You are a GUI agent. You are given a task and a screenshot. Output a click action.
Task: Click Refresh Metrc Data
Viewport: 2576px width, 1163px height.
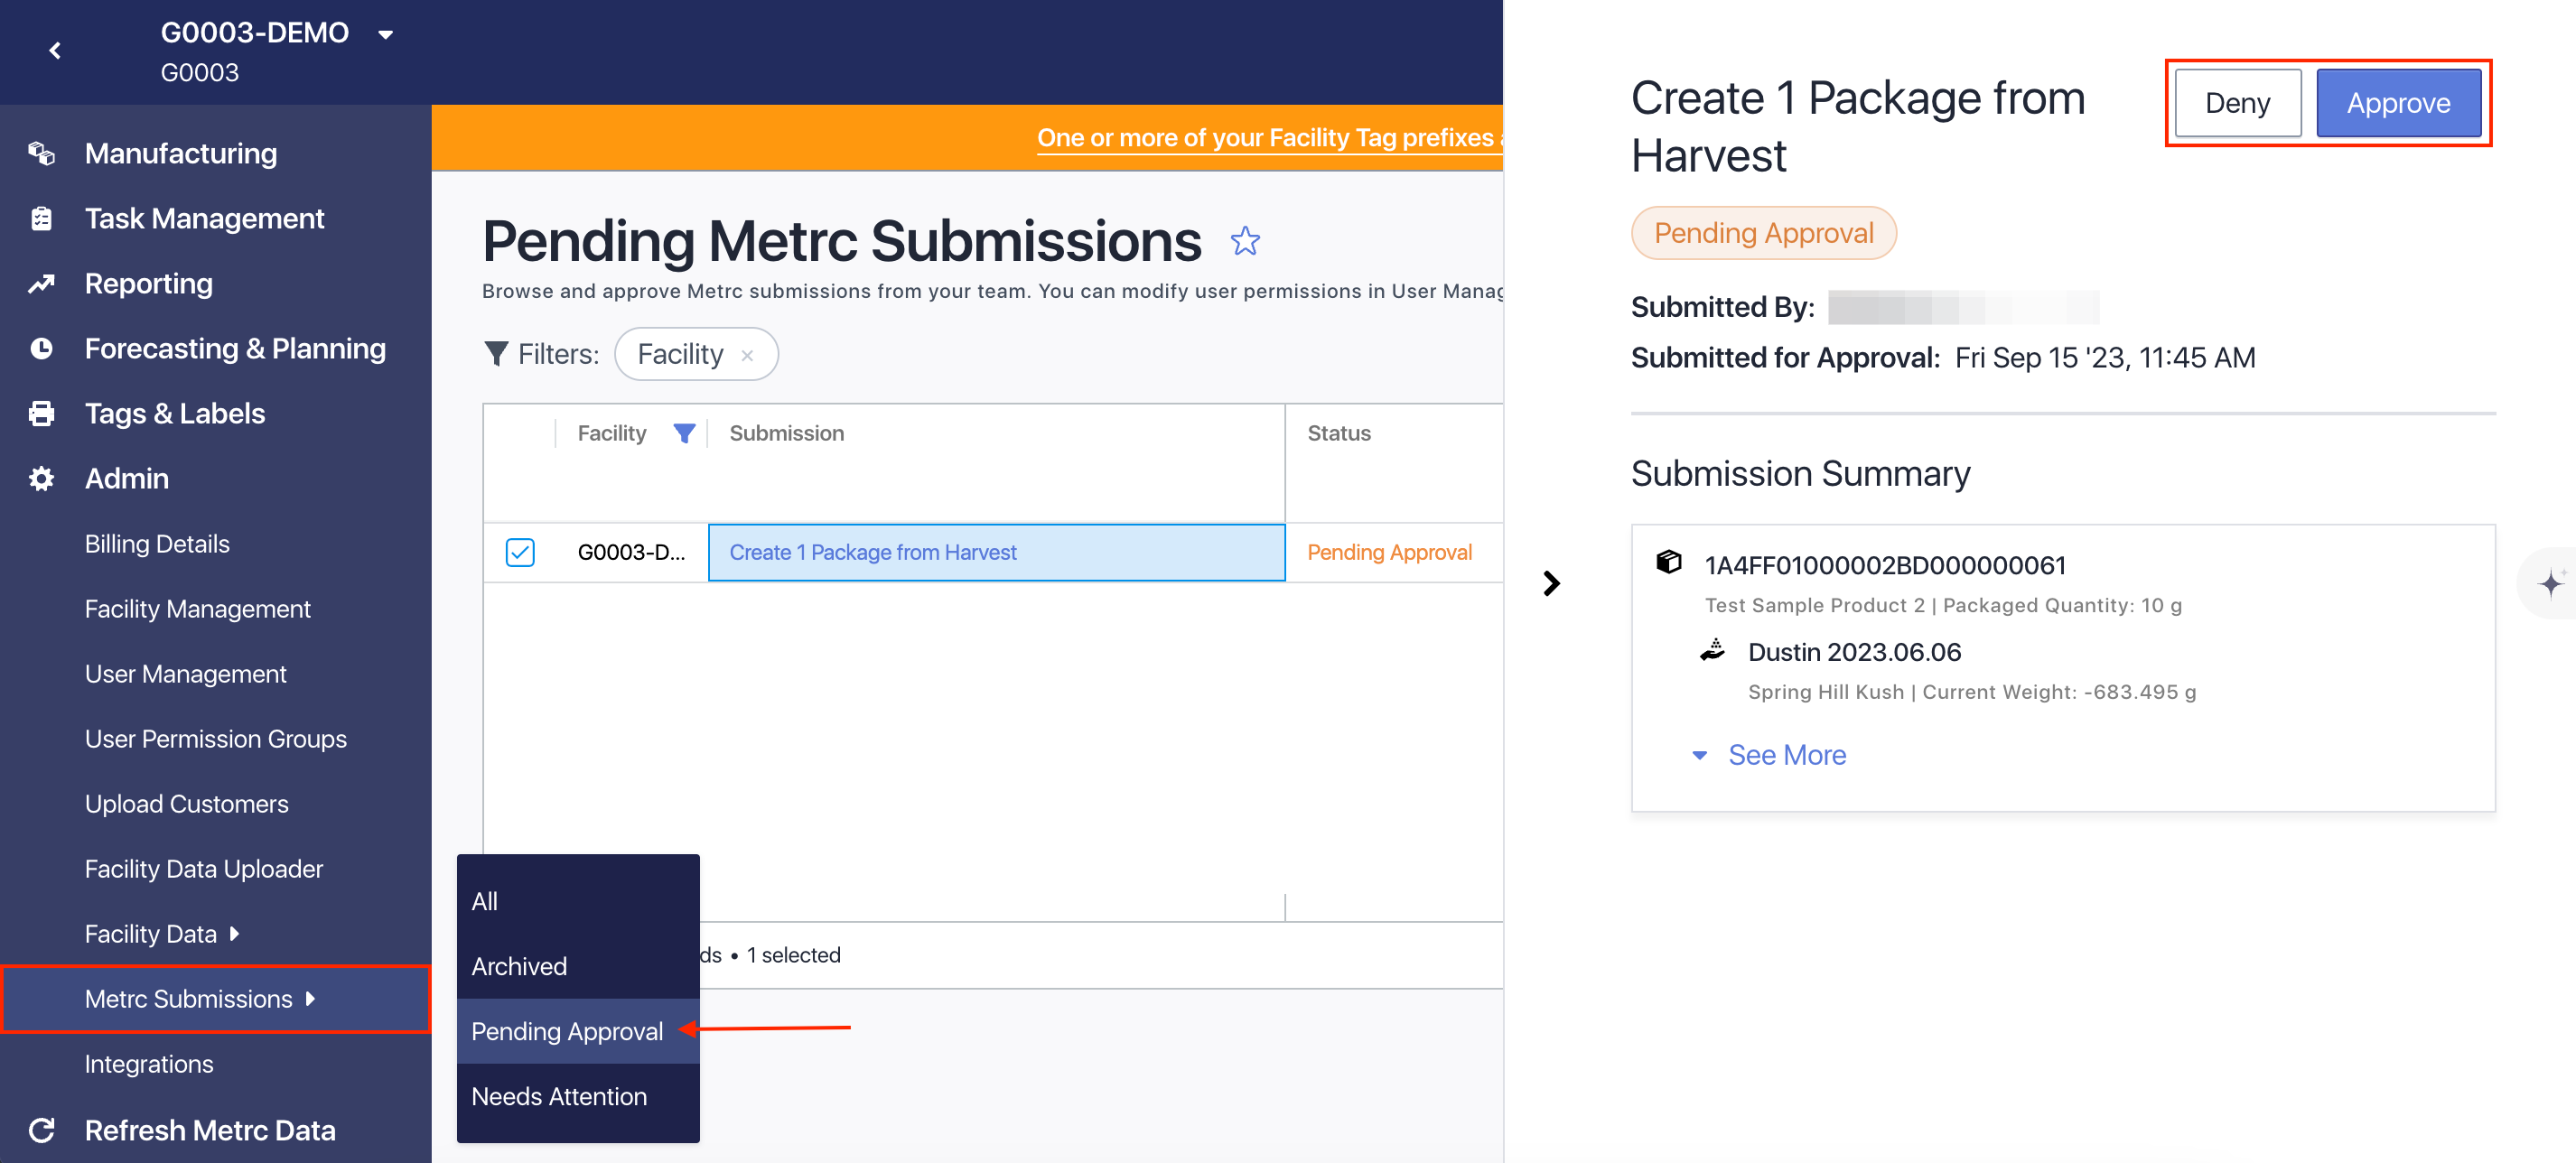(210, 1130)
